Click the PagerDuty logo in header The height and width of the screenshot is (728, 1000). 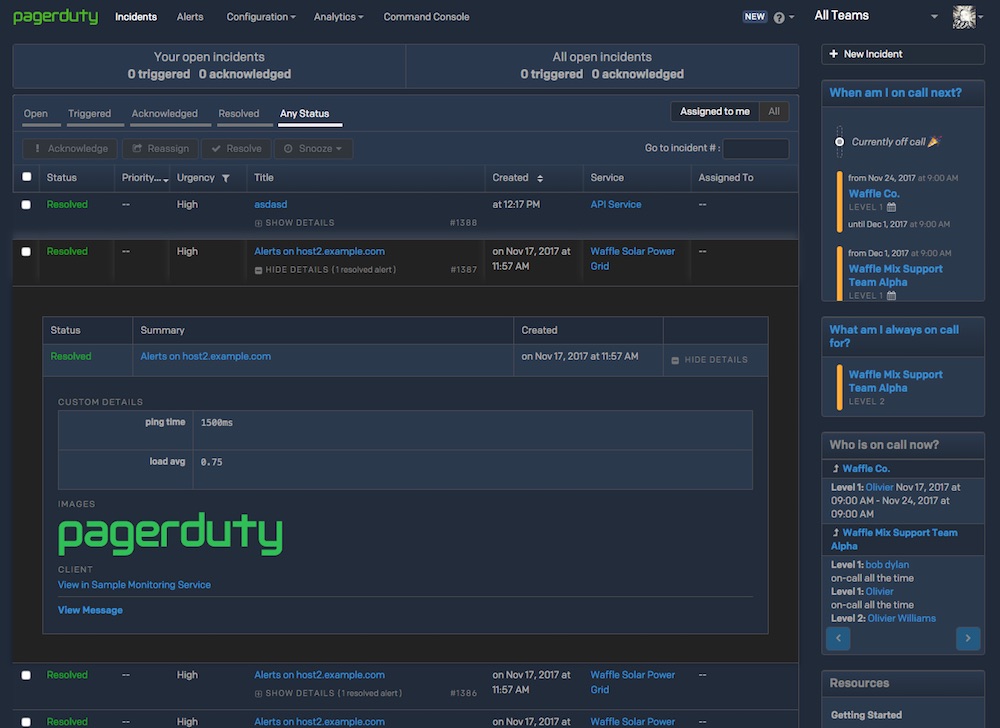pos(55,17)
